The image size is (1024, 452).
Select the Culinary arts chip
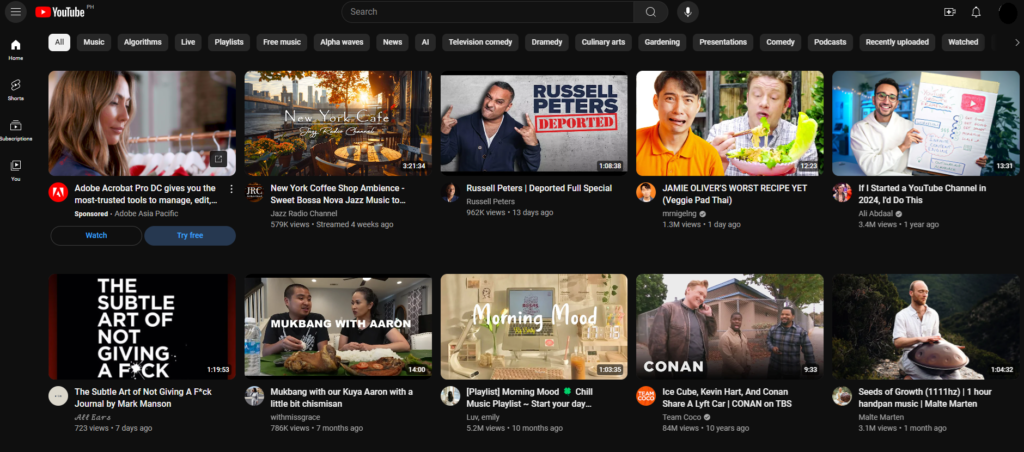coord(603,42)
